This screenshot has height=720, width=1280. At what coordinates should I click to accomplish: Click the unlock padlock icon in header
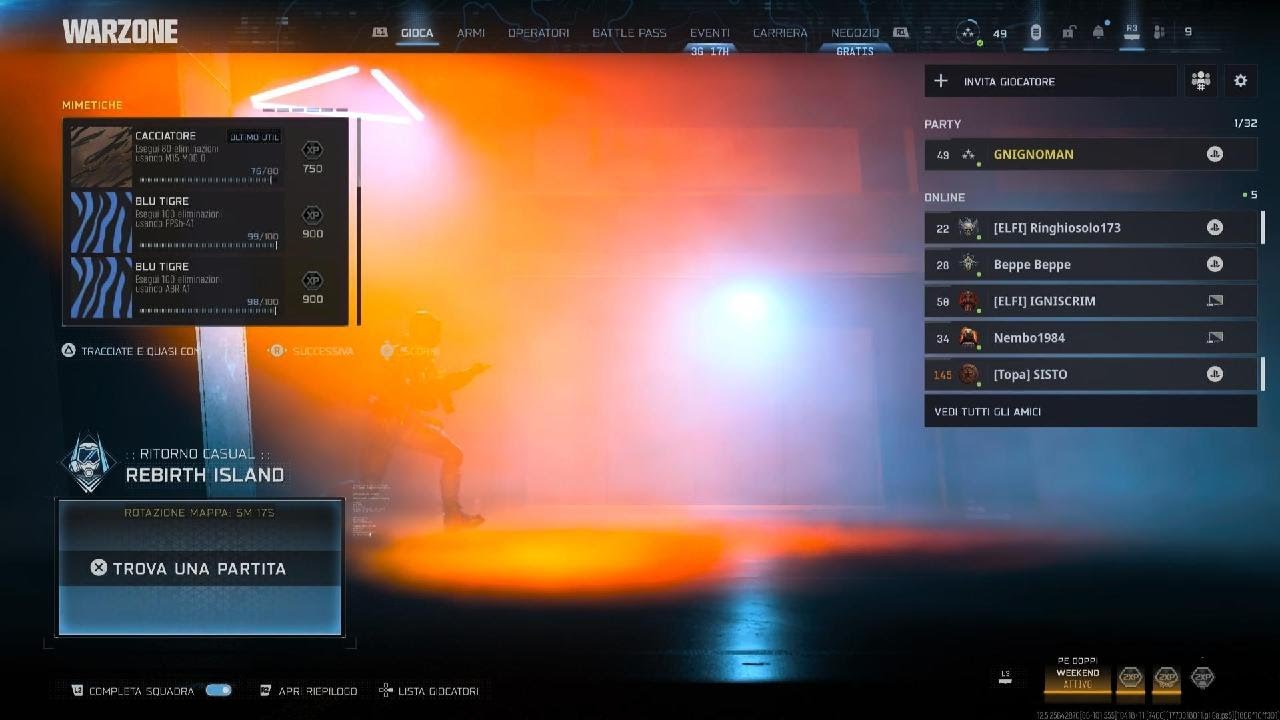1068,32
